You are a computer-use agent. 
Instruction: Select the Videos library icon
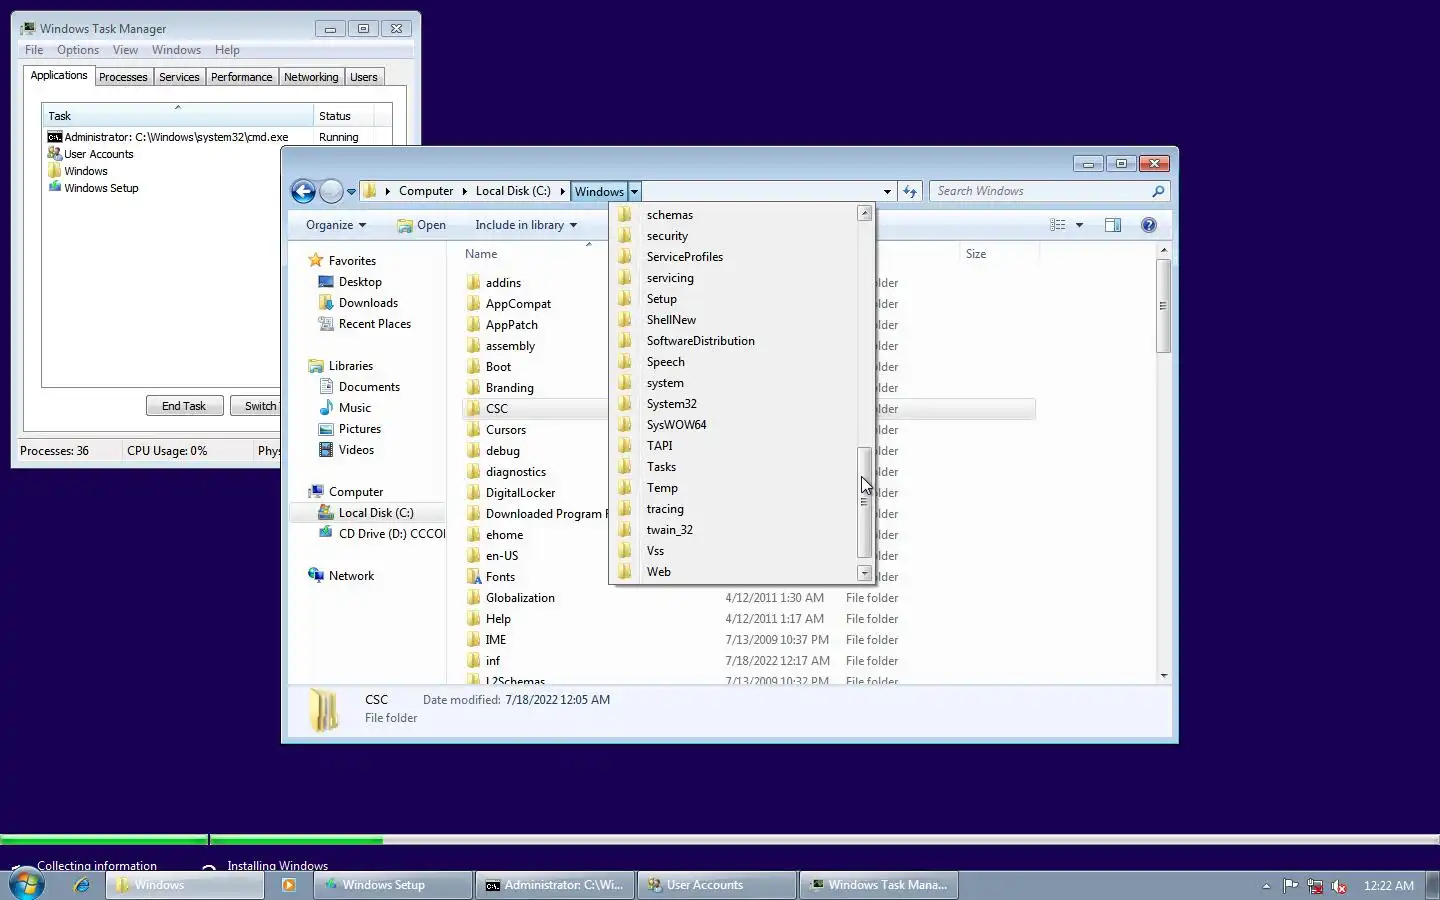tap(326, 450)
